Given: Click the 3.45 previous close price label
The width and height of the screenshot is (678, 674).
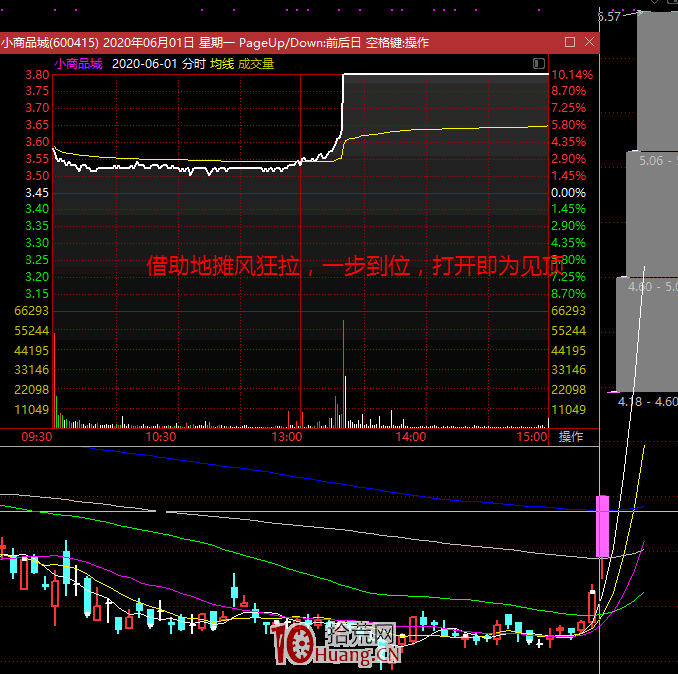Looking at the screenshot, I should coord(37,193).
